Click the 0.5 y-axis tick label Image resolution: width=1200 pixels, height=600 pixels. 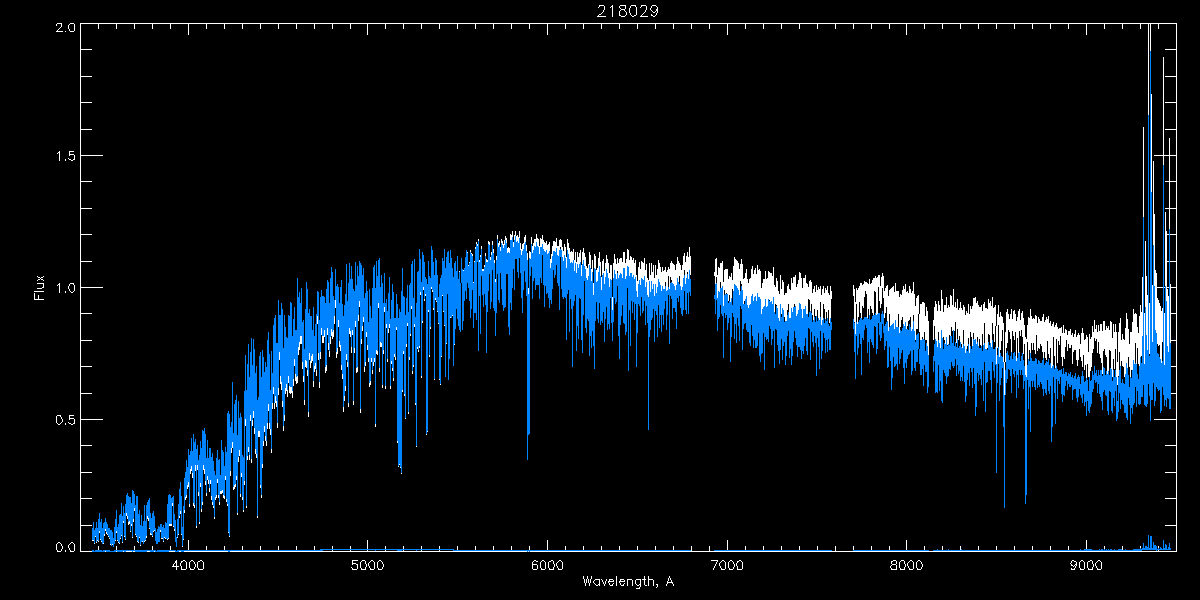(x=64, y=419)
